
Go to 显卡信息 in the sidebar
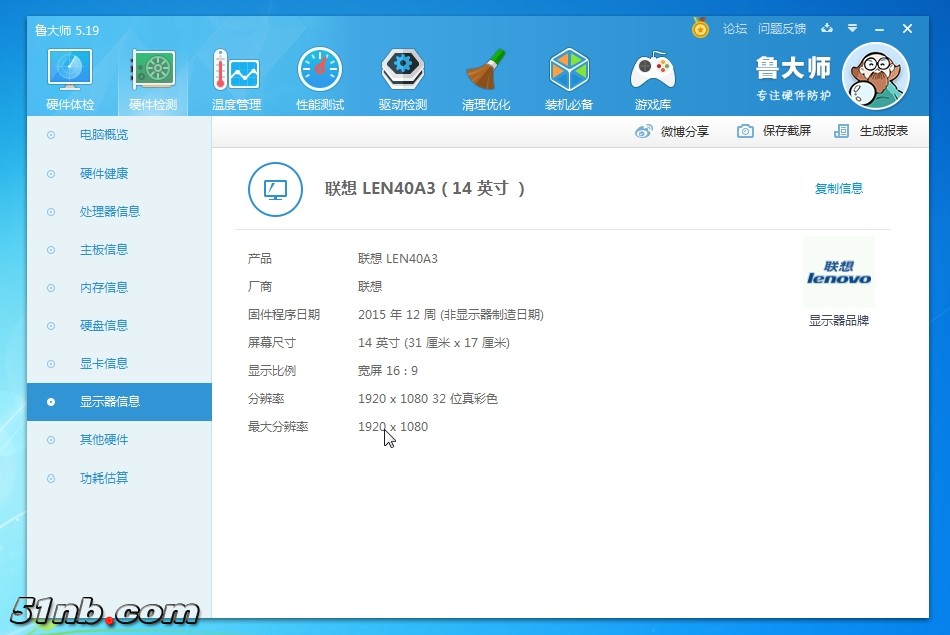click(104, 363)
